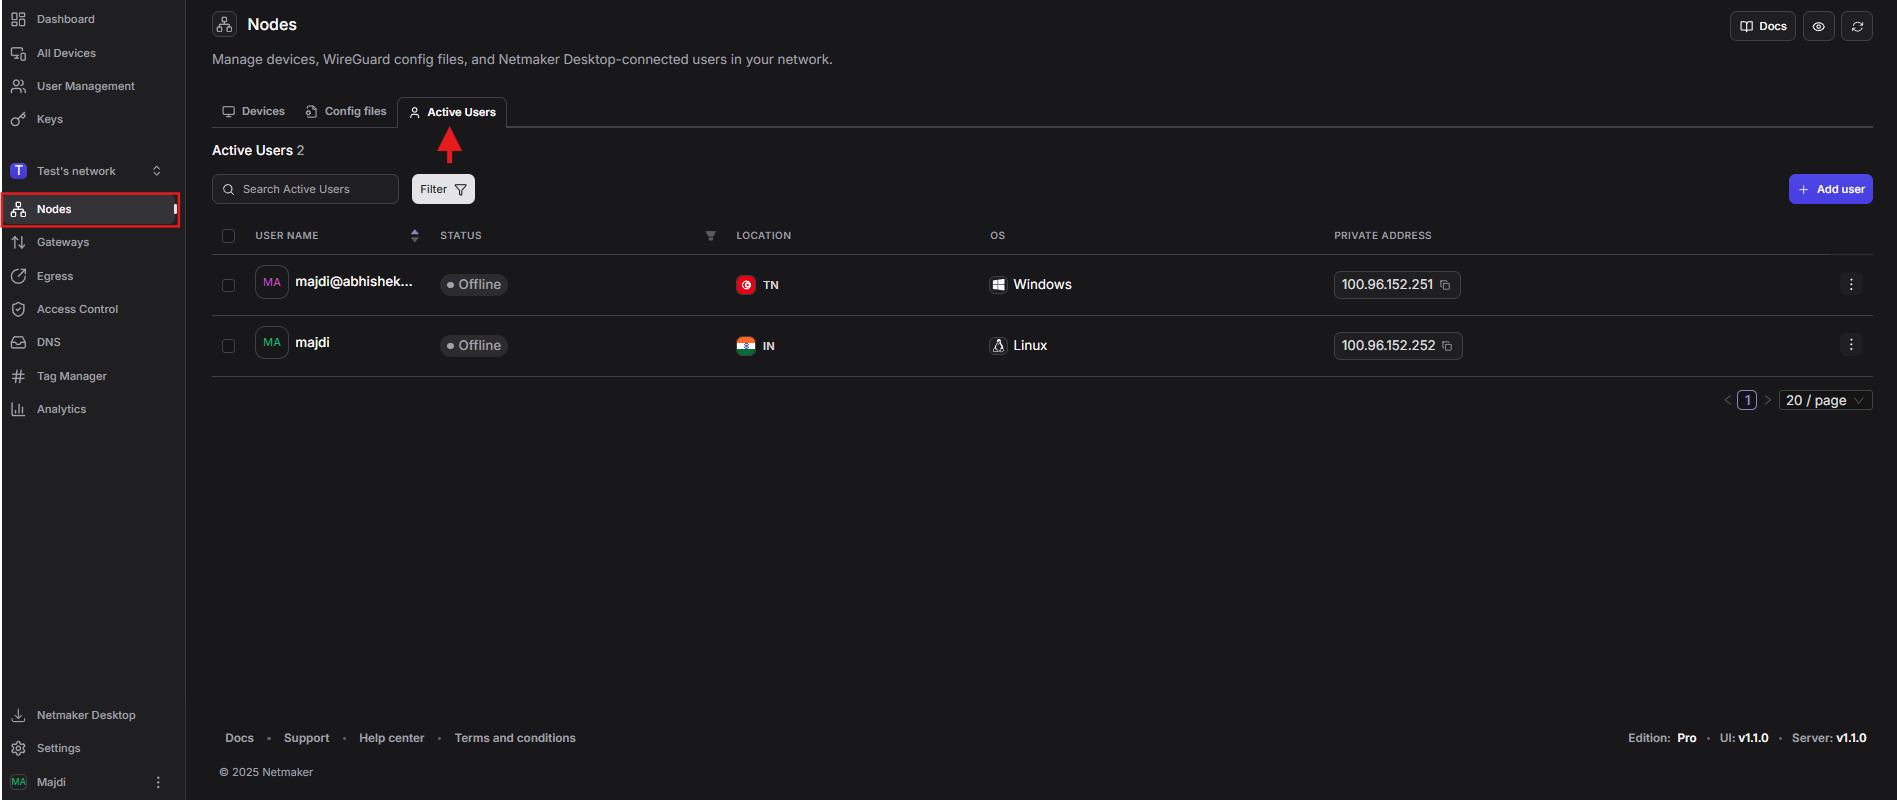Click the Add user button
The height and width of the screenshot is (800, 1897).
coord(1830,189)
